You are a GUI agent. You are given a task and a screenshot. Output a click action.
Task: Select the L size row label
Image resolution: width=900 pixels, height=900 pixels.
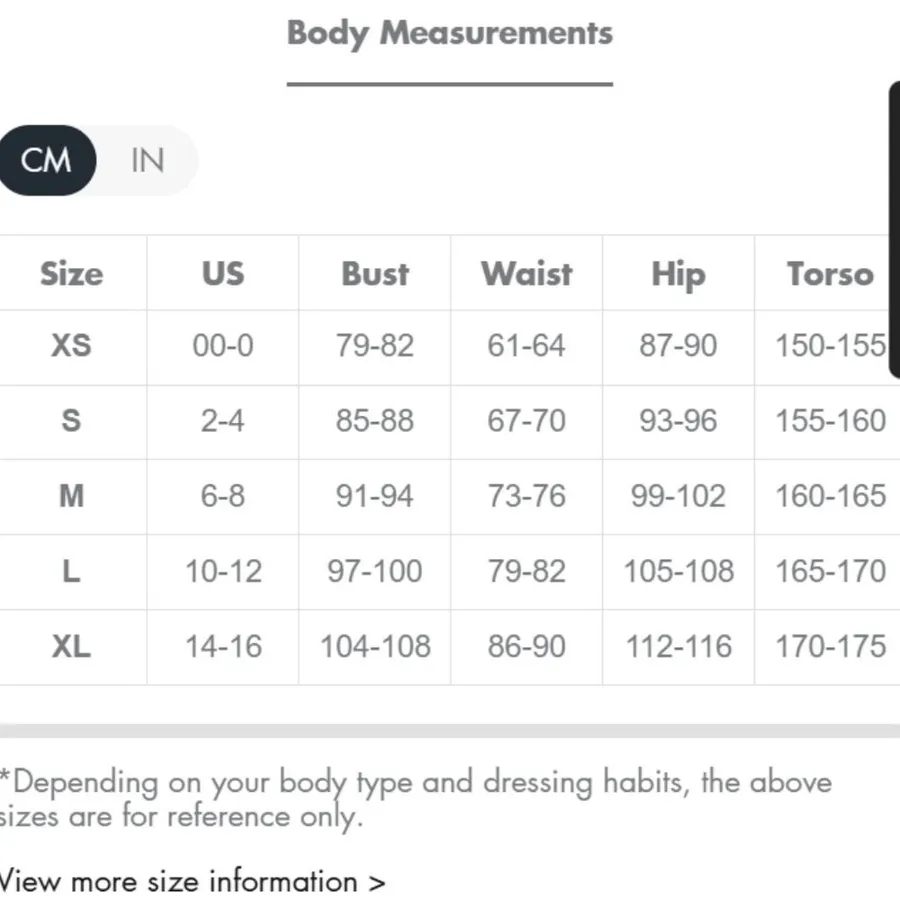click(72, 571)
